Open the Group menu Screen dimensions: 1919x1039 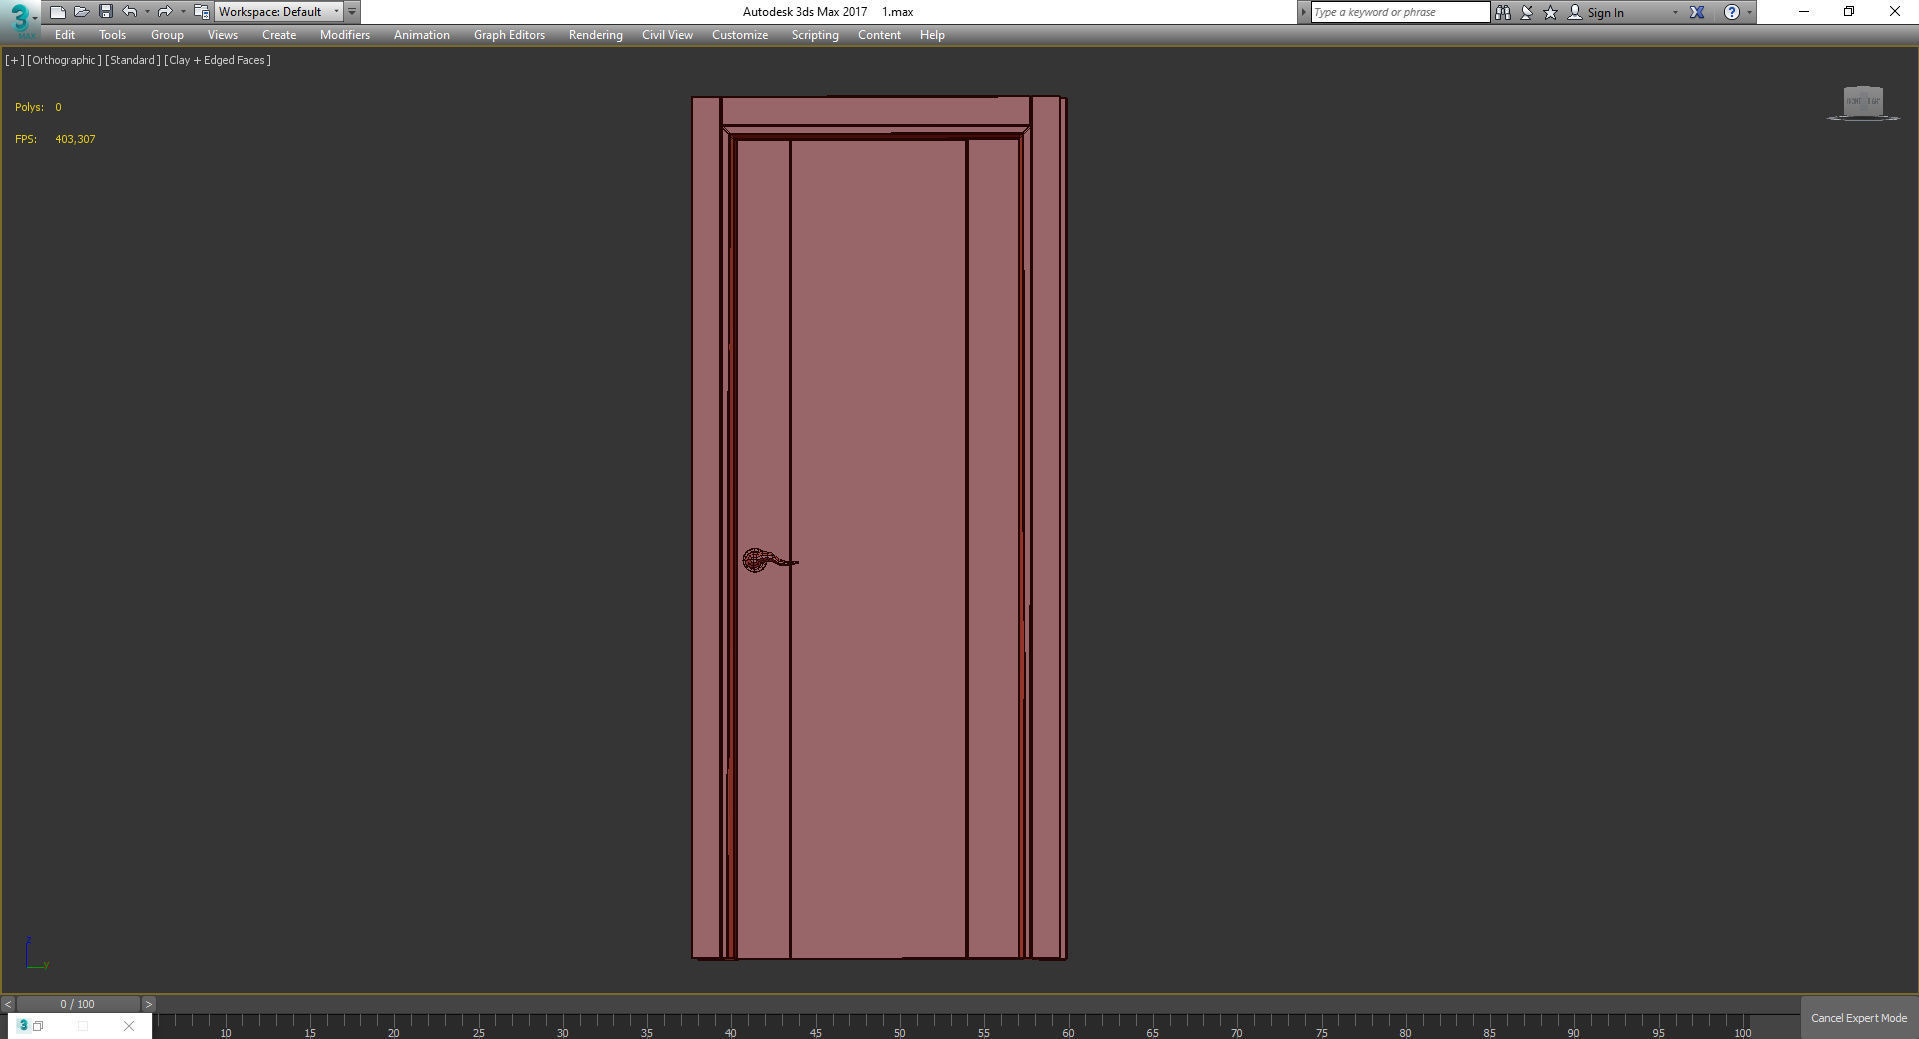pyautogui.click(x=167, y=35)
